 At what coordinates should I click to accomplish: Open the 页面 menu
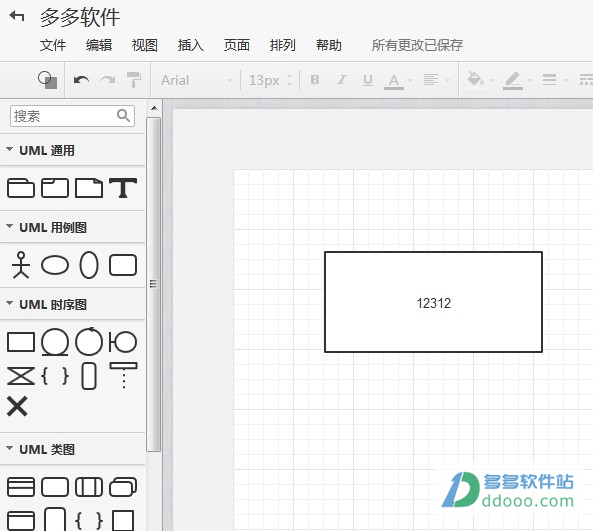coord(237,45)
